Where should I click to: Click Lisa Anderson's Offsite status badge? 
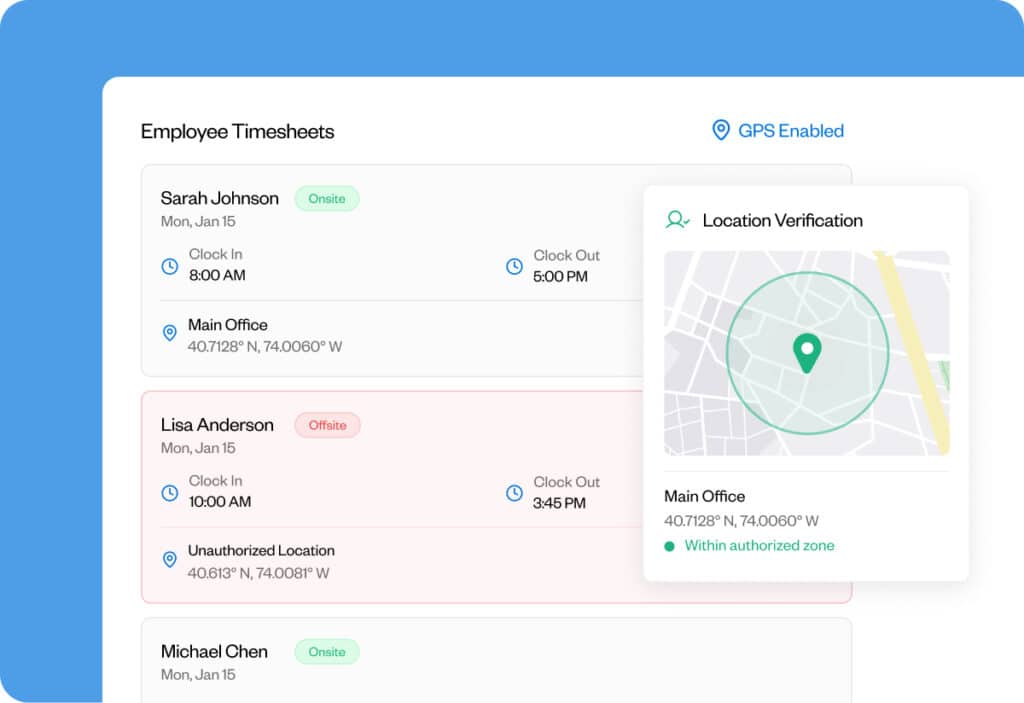coord(327,425)
